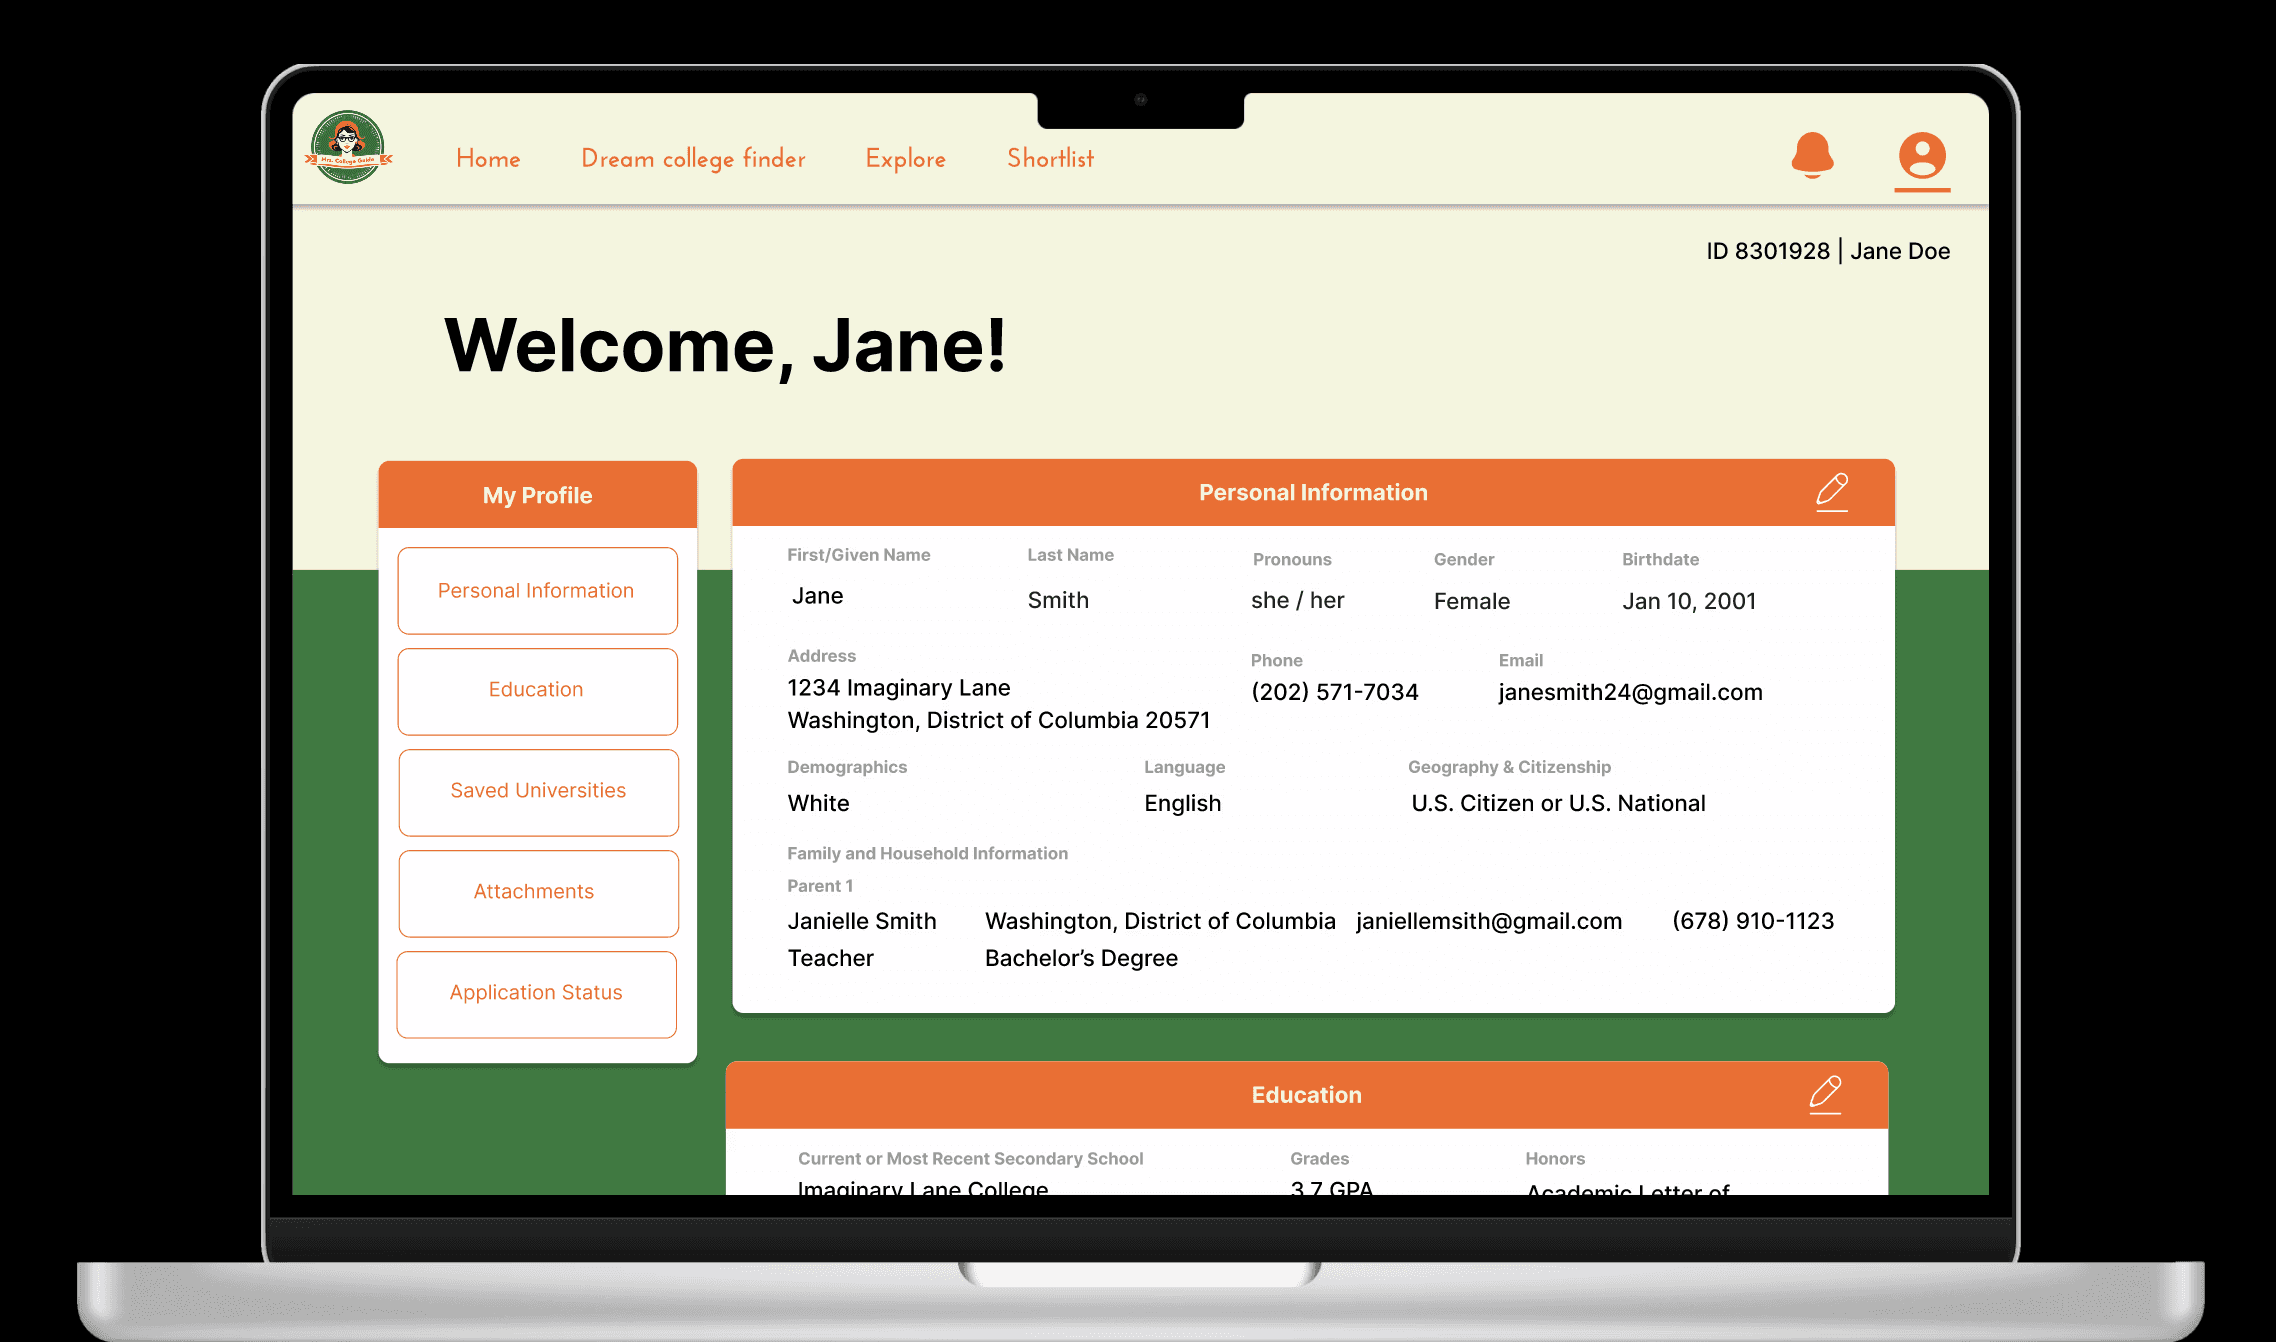Open Dream college finder
The width and height of the screenshot is (2276, 1342).
coord(693,159)
